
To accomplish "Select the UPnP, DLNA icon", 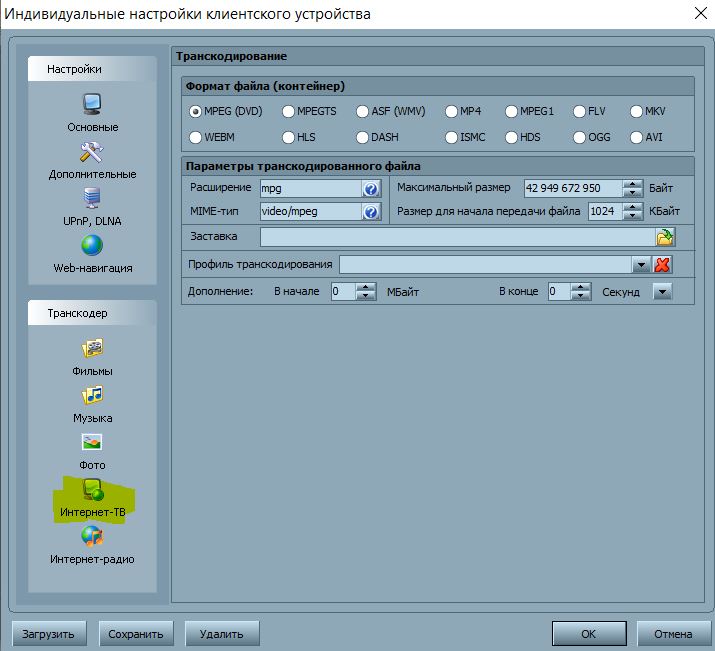I will tap(92, 198).
